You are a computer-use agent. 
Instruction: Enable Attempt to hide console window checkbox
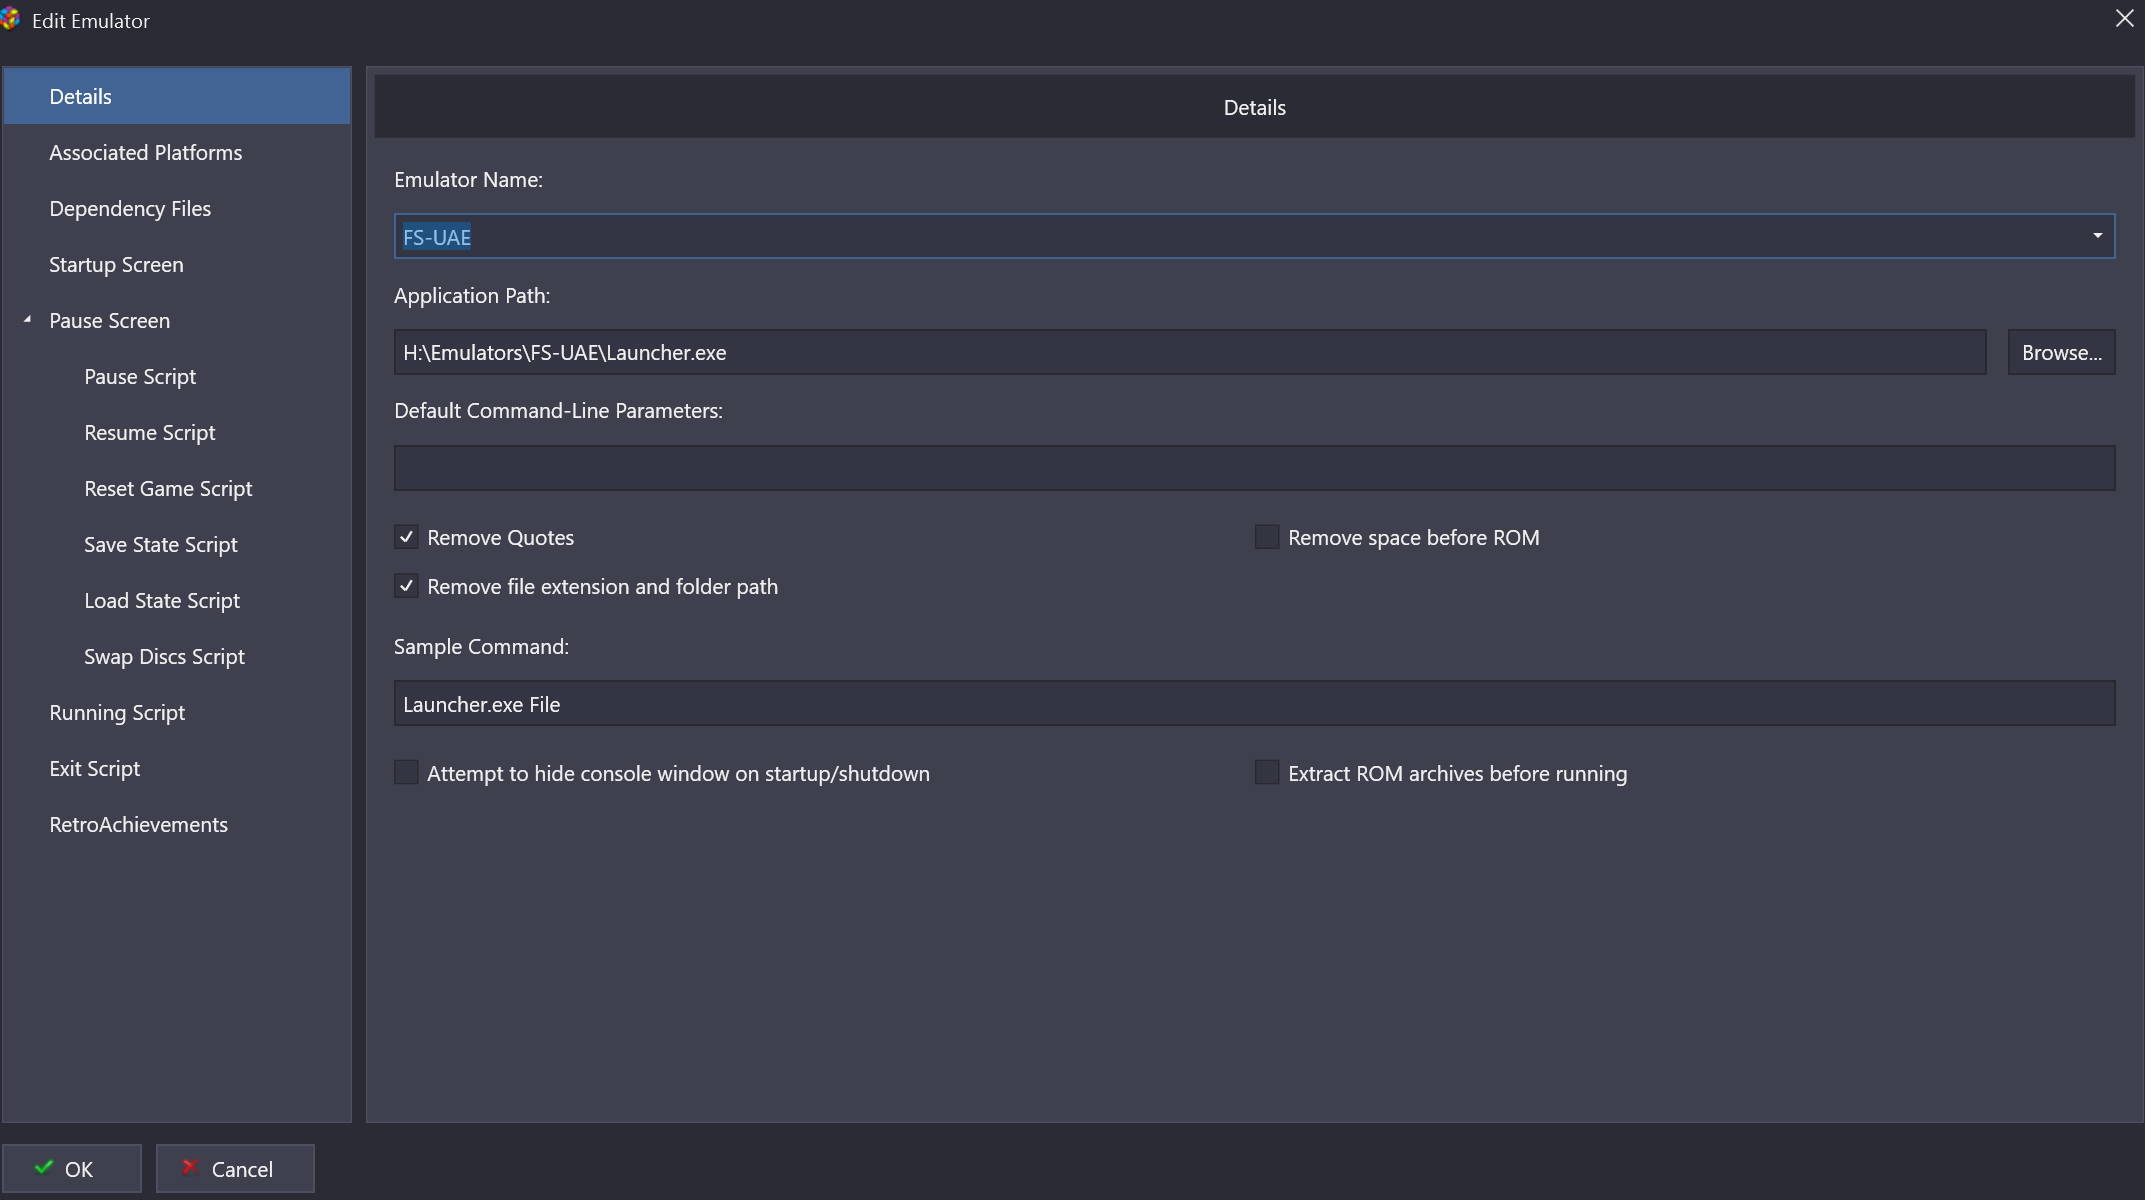tap(406, 773)
